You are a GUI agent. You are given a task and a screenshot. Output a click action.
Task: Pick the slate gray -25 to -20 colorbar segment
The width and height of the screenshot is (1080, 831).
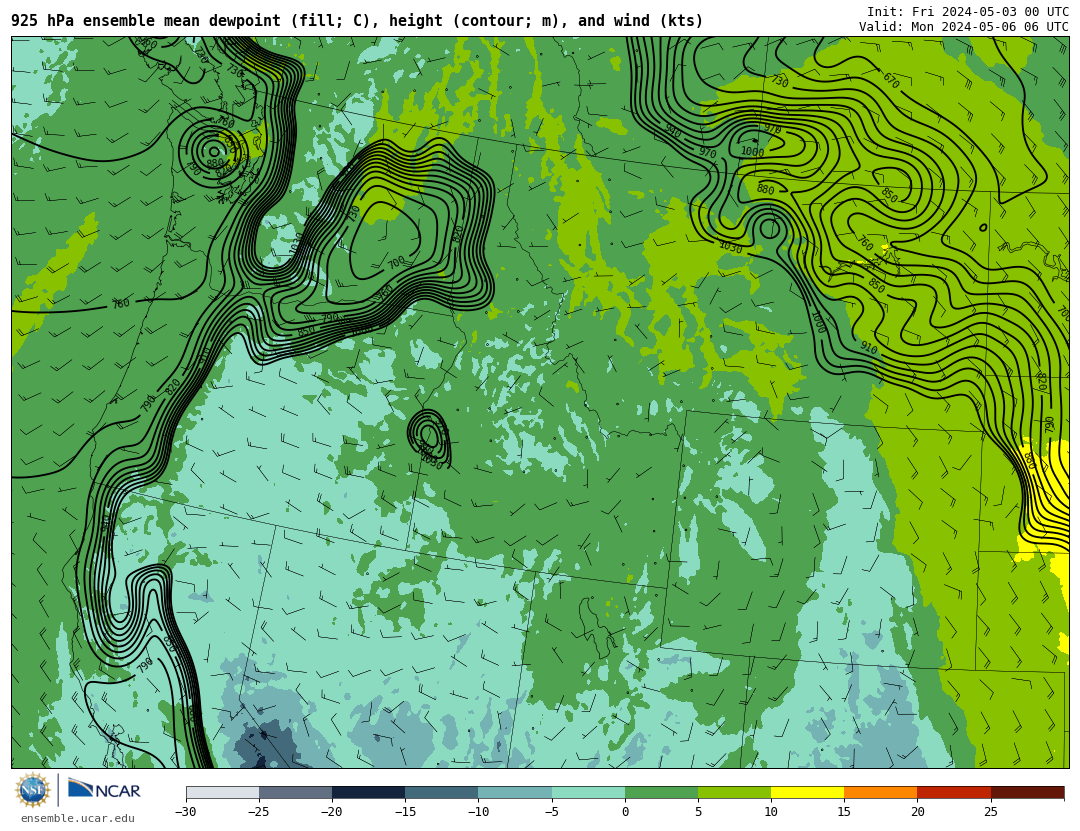(295, 792)
